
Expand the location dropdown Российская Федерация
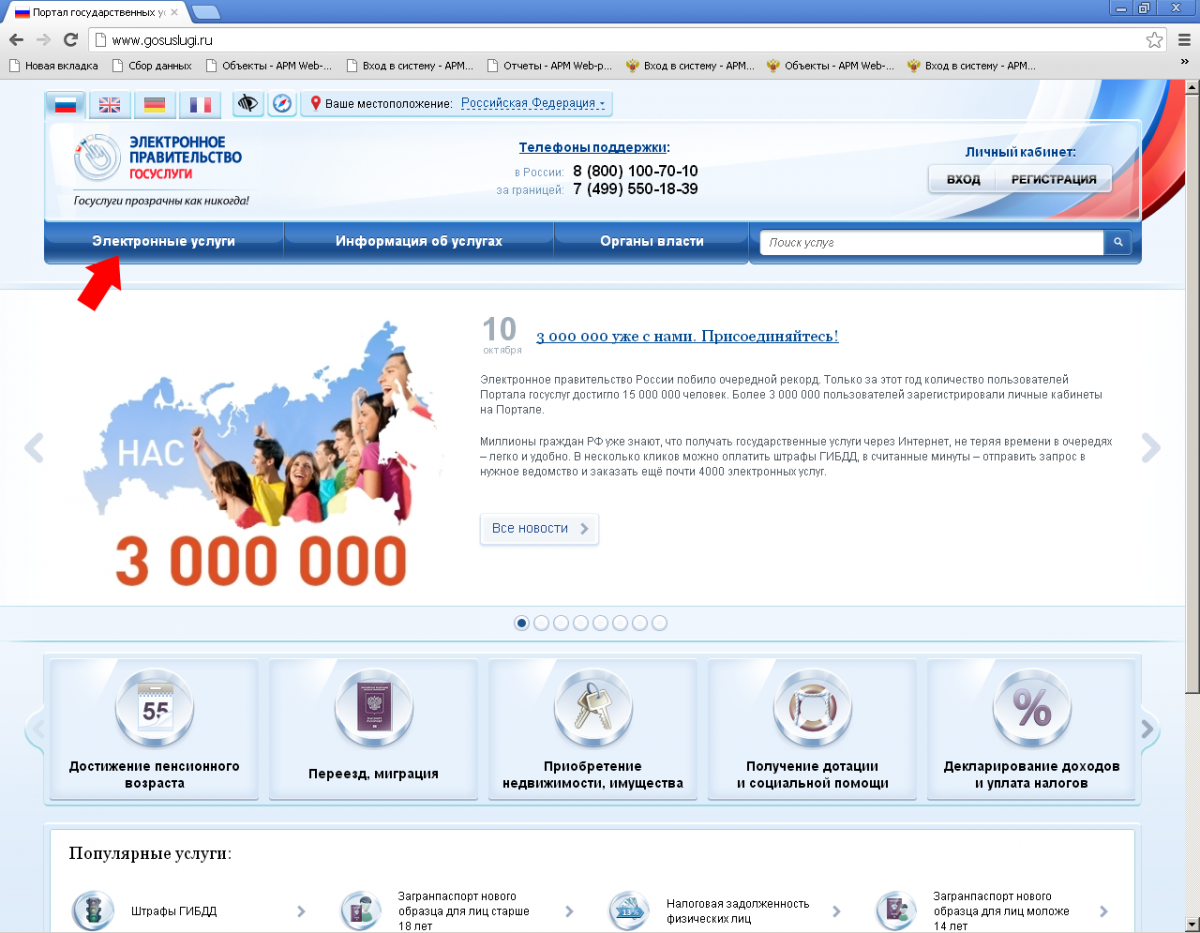(x=532, y=104)
